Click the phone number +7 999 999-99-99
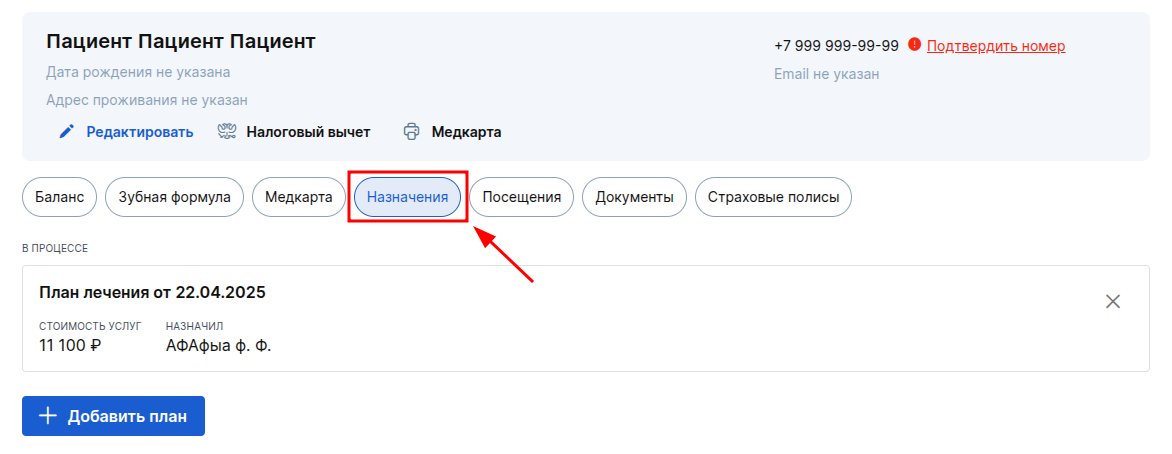Viewport: 1172px width, 454px height. 836,46
